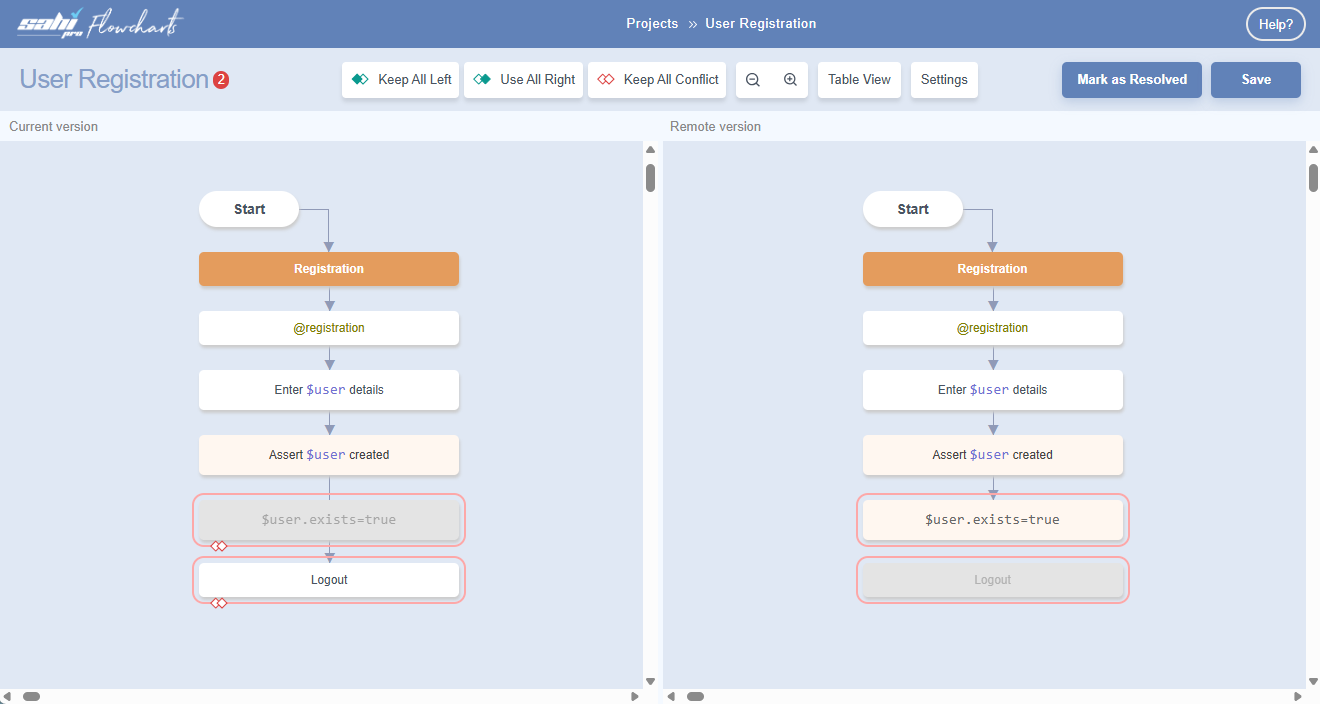
Task: Select Logout step in current version
Action: [329, 580]
